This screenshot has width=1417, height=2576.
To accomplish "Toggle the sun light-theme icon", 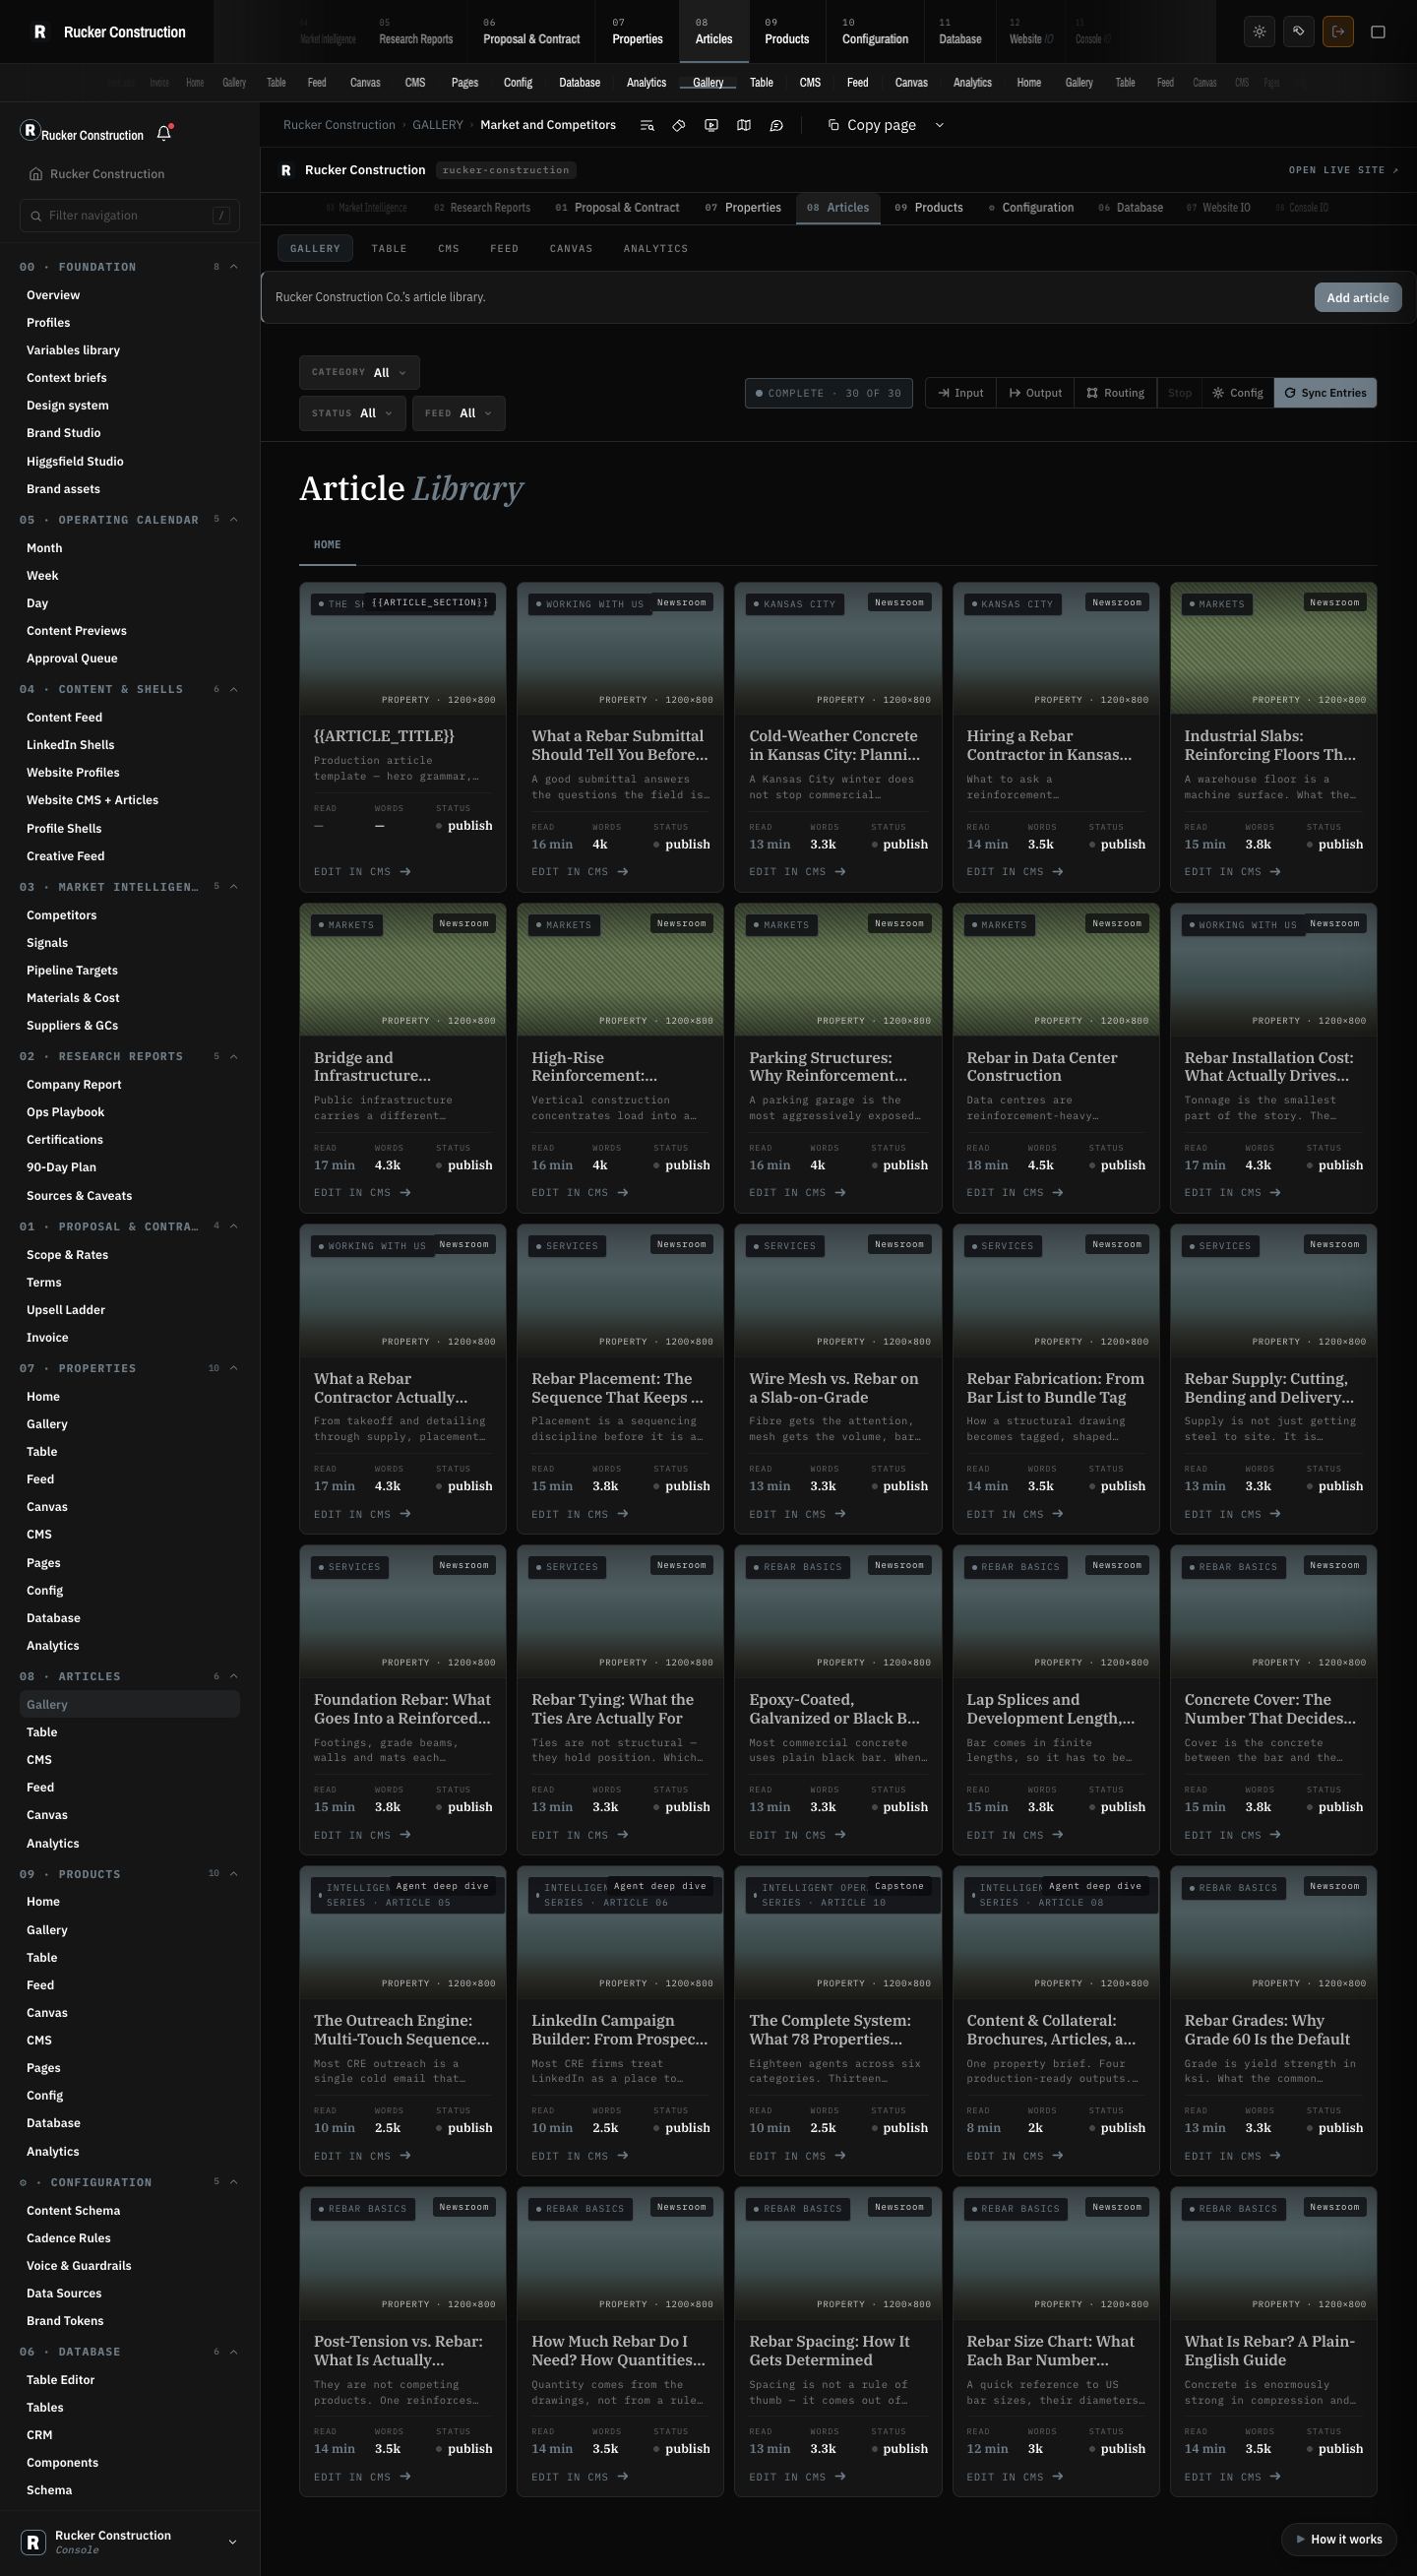I will [1259, 32].
